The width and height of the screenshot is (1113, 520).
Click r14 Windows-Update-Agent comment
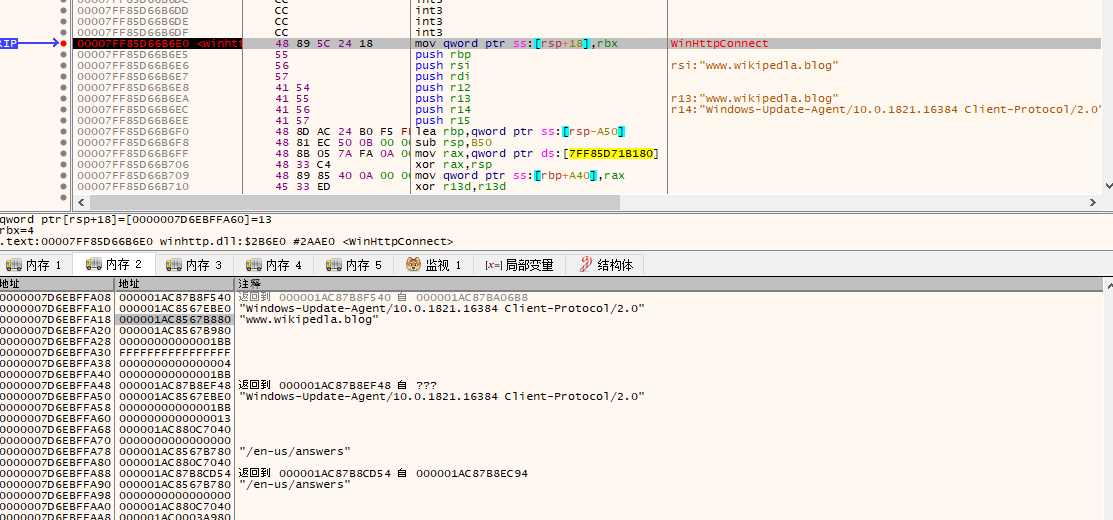886,109
